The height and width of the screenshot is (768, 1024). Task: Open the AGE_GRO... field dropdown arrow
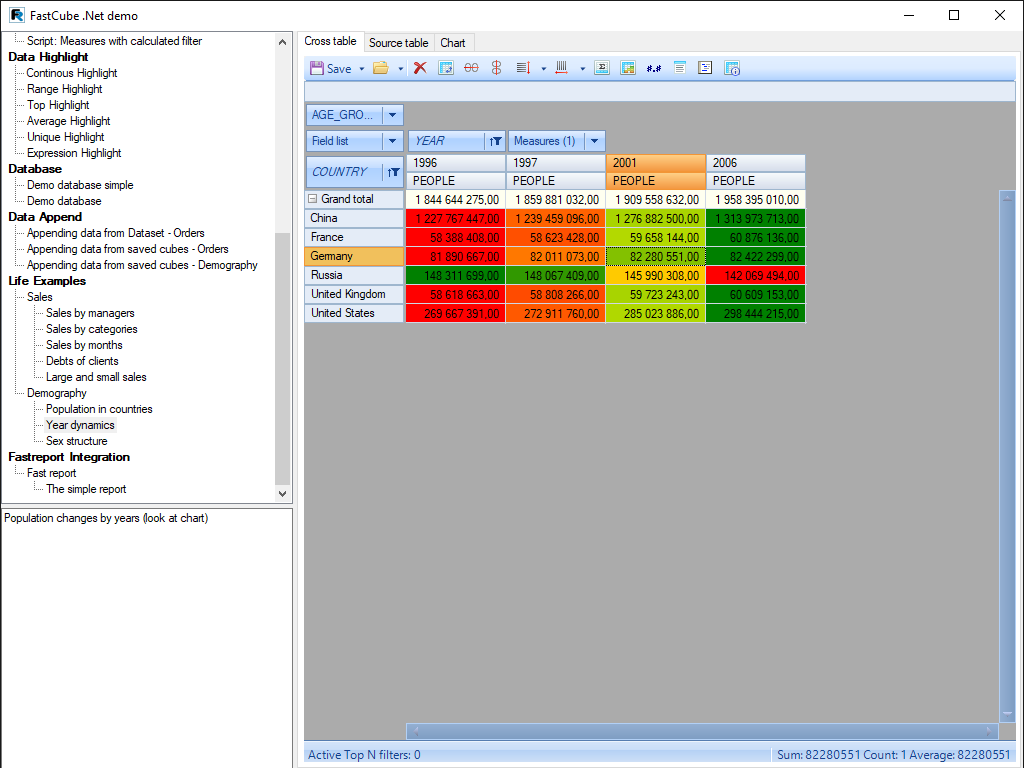click(393, 115)
